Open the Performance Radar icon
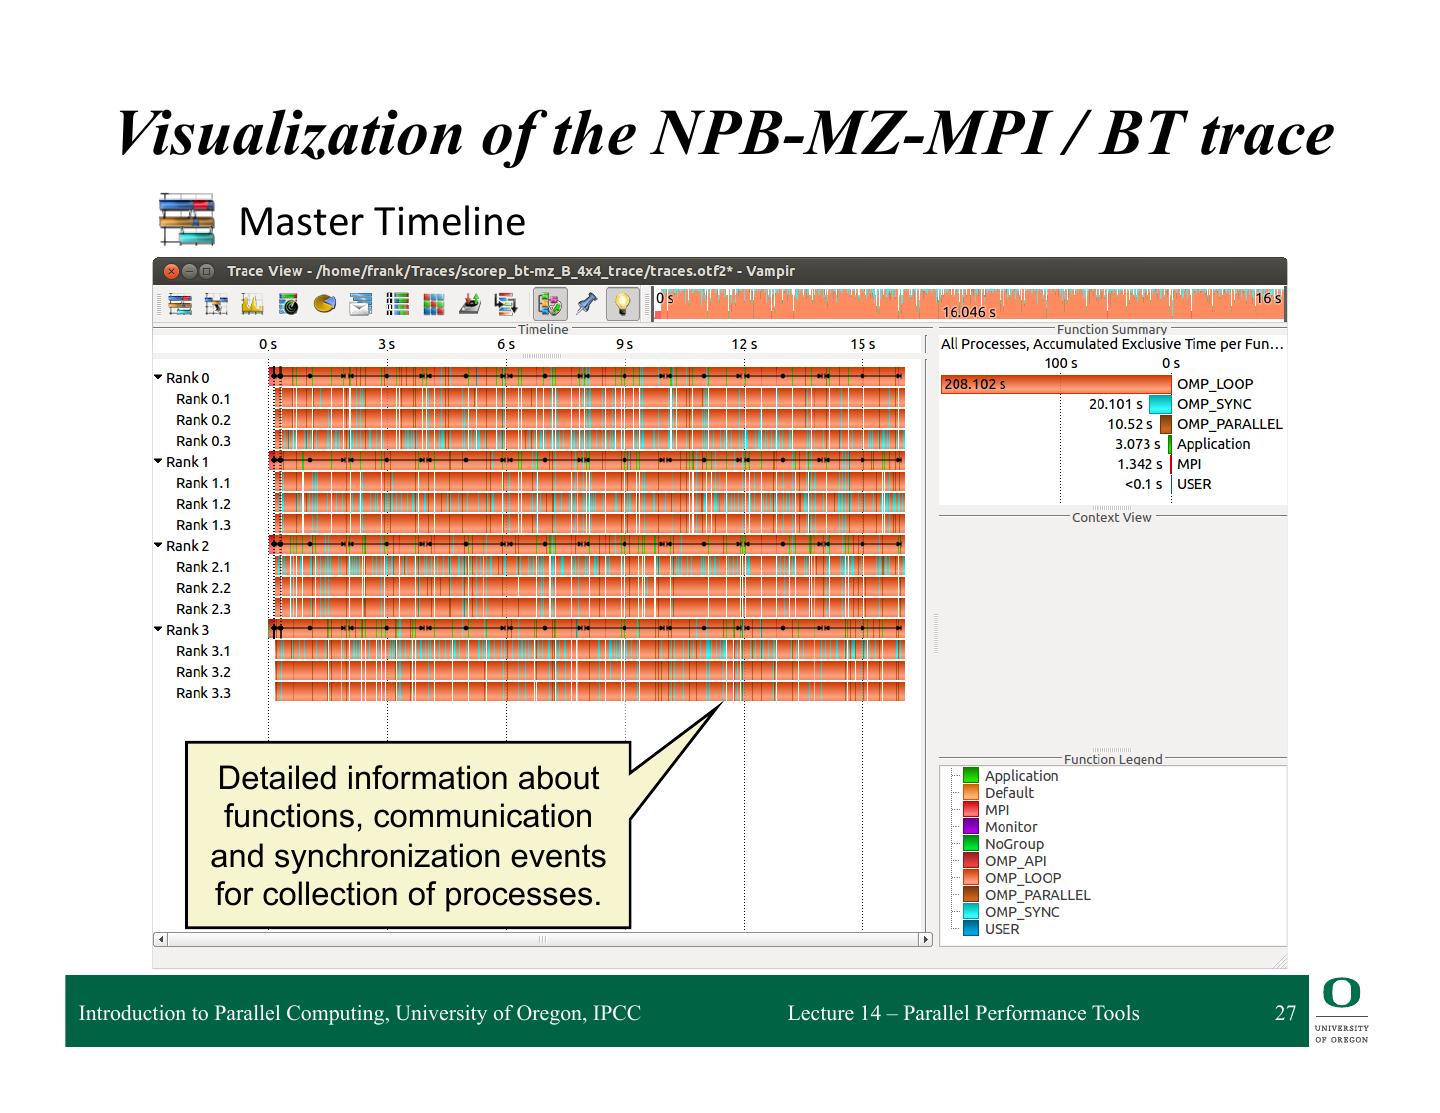 pyautogui.click(x=288, y=304)
